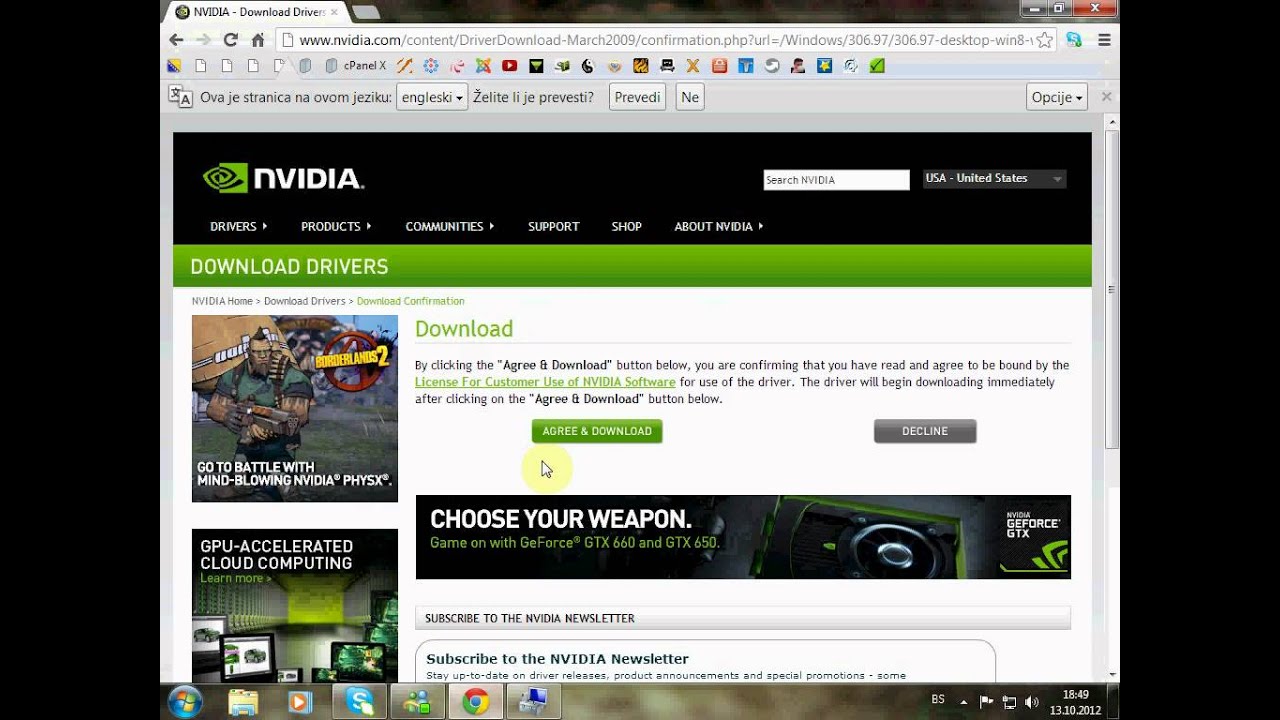Go back with the browser back arrow
Image resolution: width=1280 pixels, height=720 pixels.
(176, 40)
